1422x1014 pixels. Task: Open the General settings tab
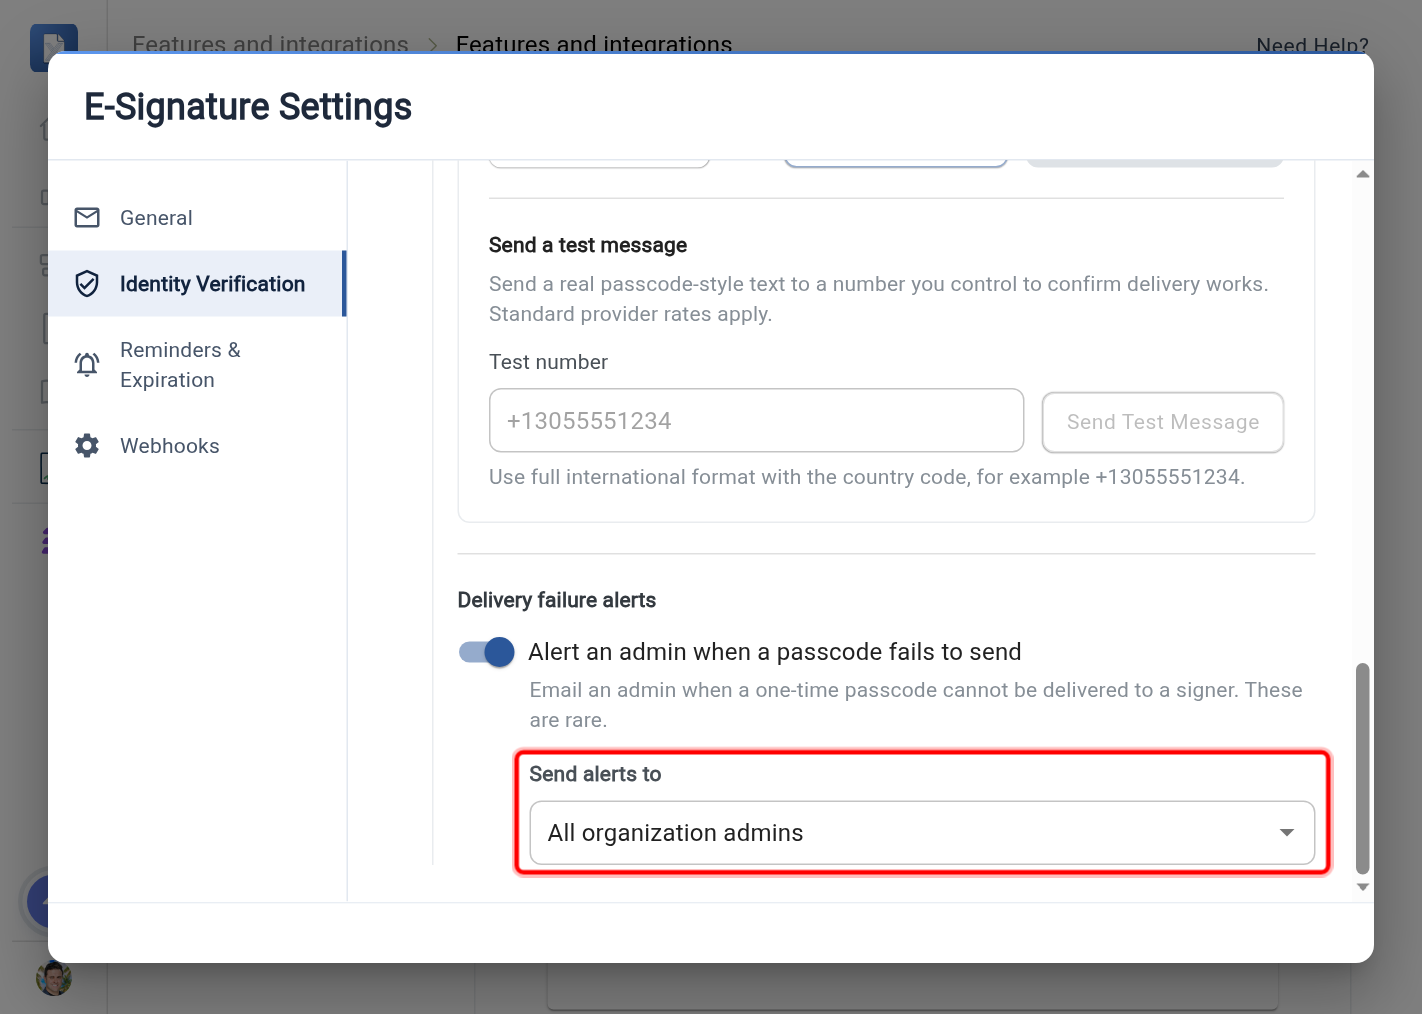tap(197, 218)
